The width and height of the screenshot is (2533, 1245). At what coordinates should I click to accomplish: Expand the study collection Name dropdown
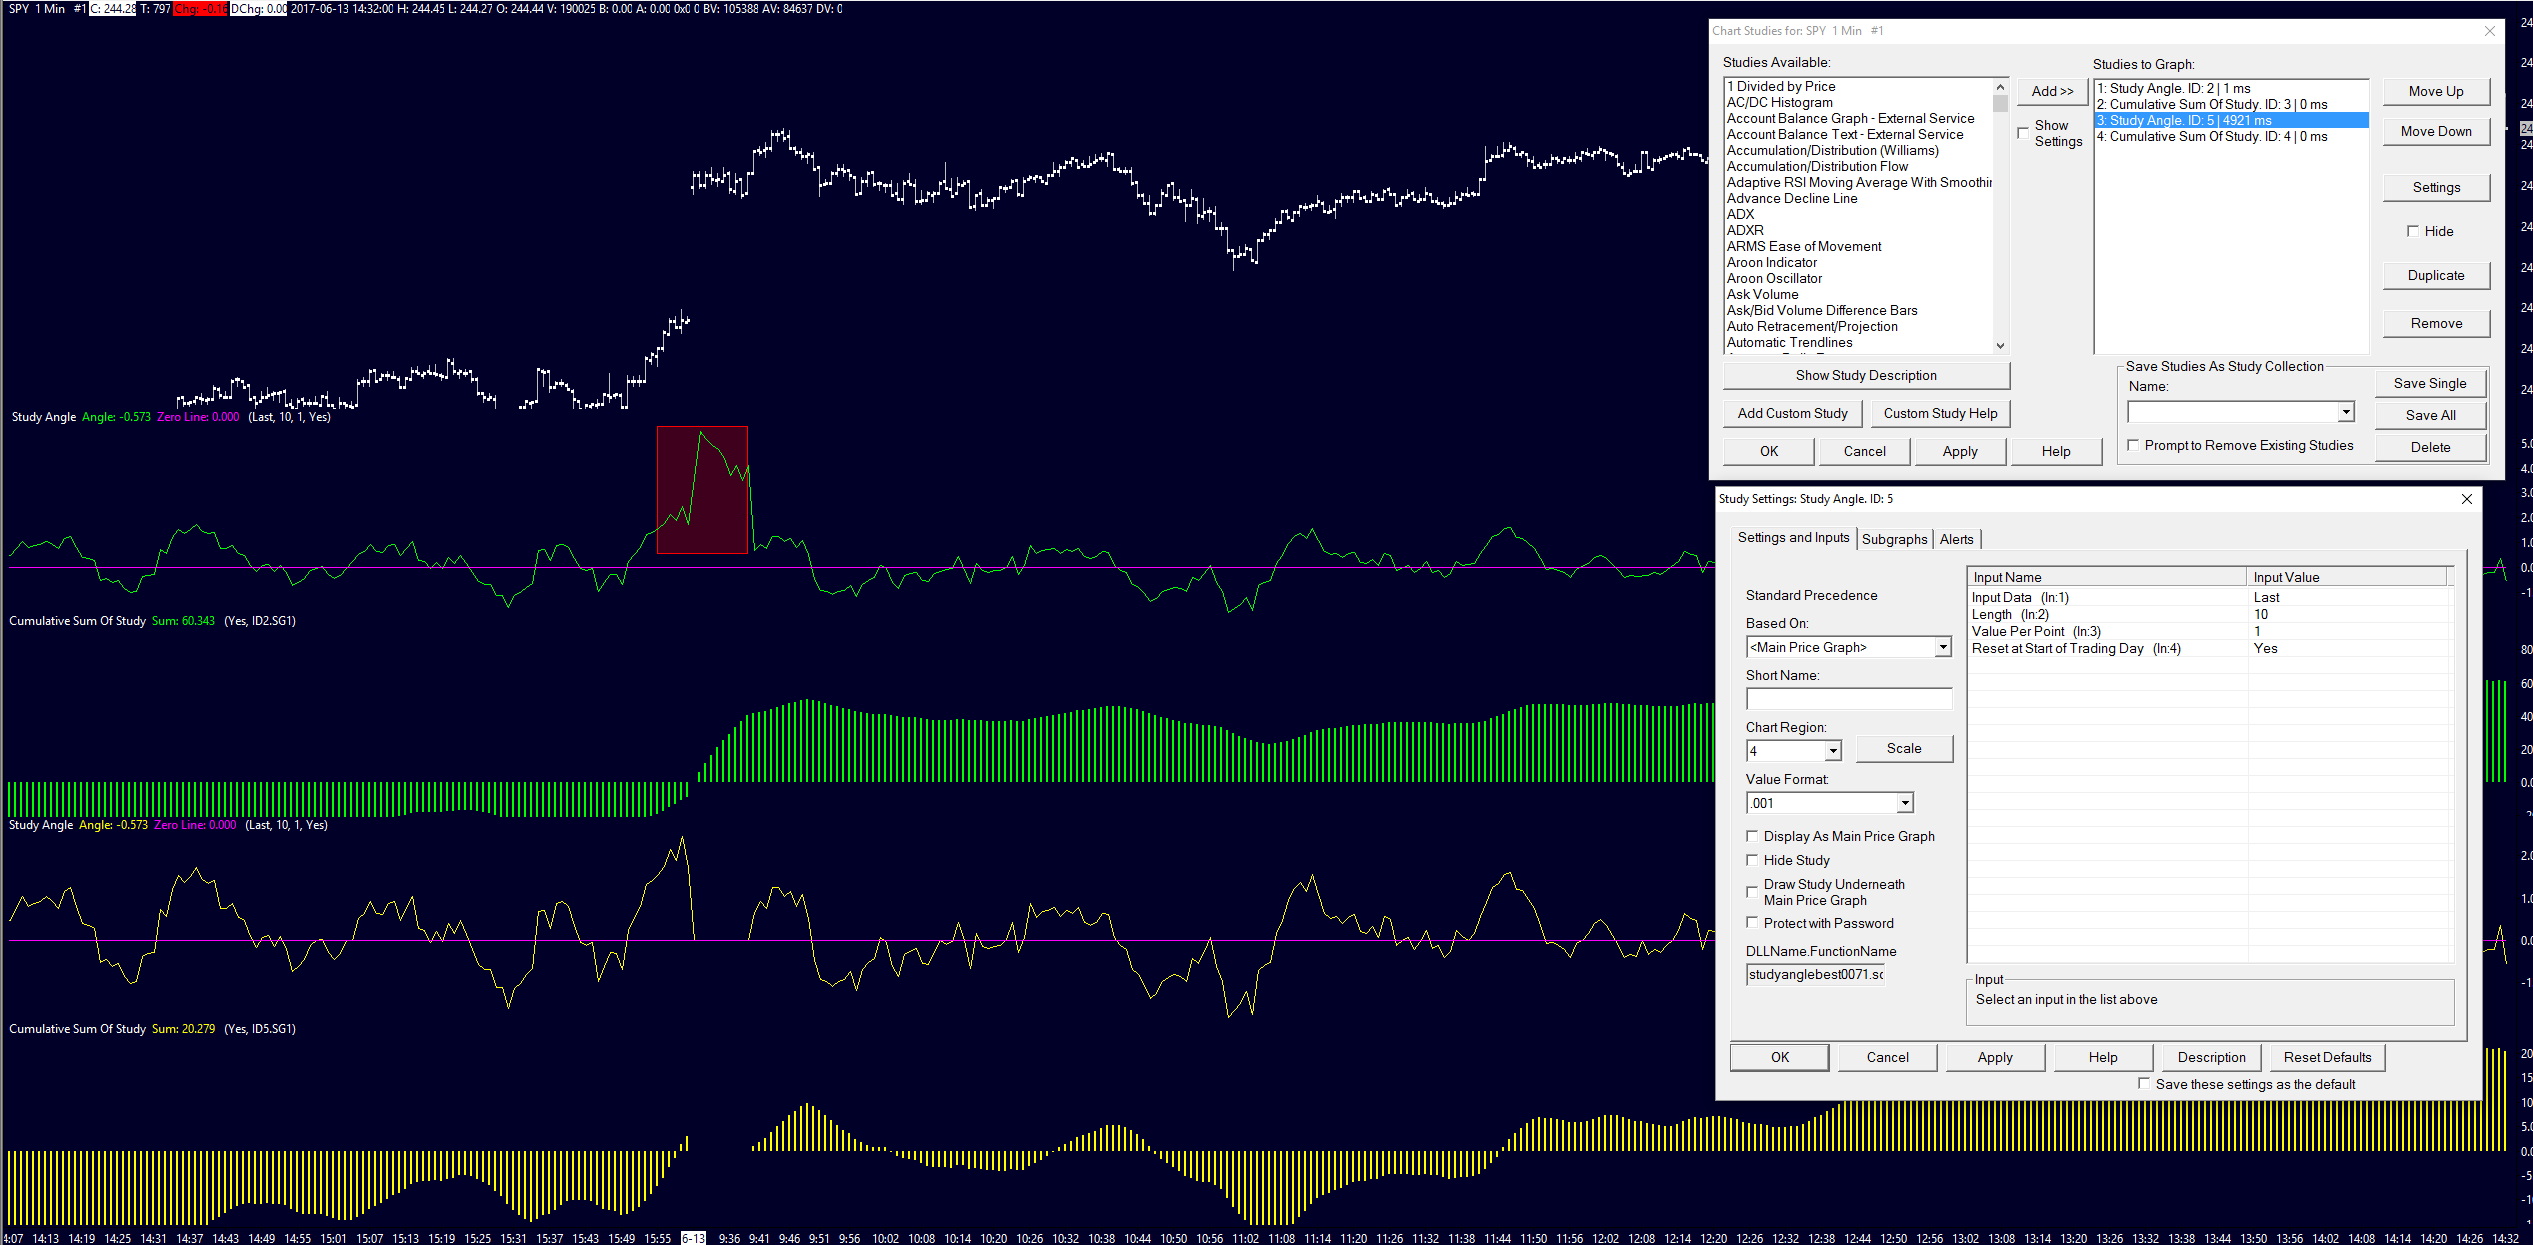coord(2345,412)
